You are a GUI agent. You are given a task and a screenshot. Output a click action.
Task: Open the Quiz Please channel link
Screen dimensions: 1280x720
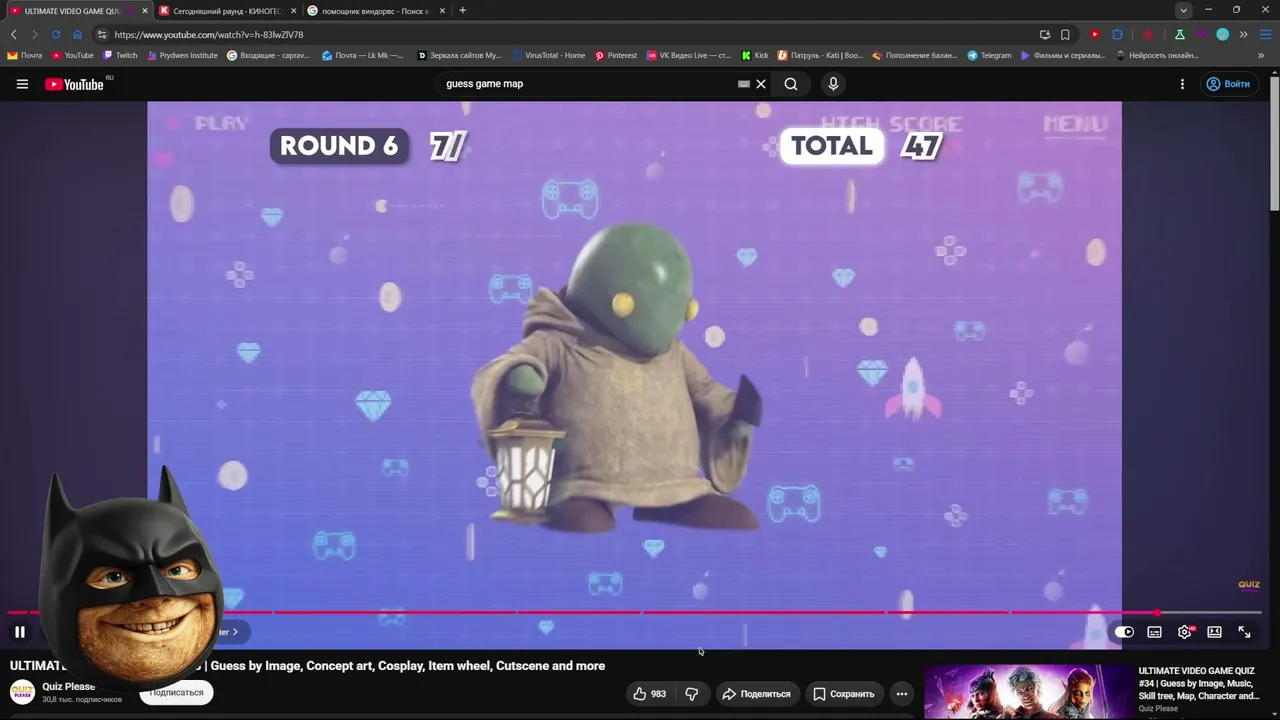pos(68,687)
